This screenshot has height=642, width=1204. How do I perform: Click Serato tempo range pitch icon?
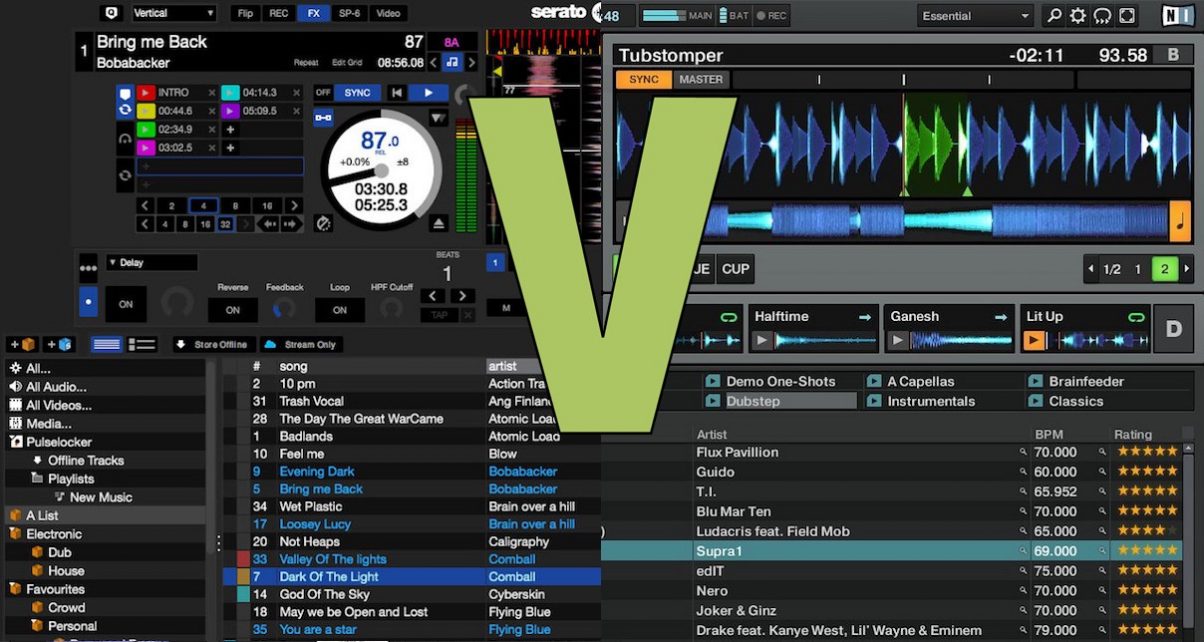pyautogui.click(x=439, y=118)
